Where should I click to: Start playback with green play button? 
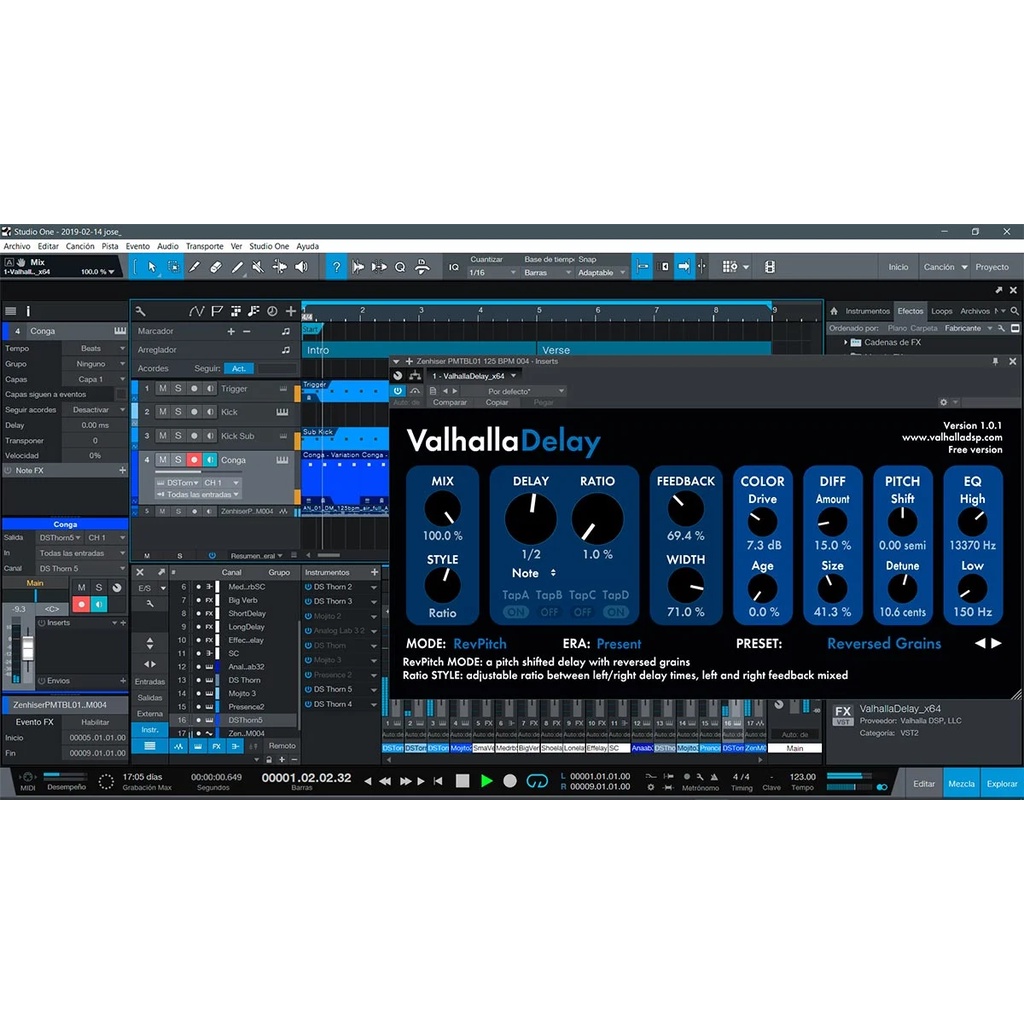(487, 780)
